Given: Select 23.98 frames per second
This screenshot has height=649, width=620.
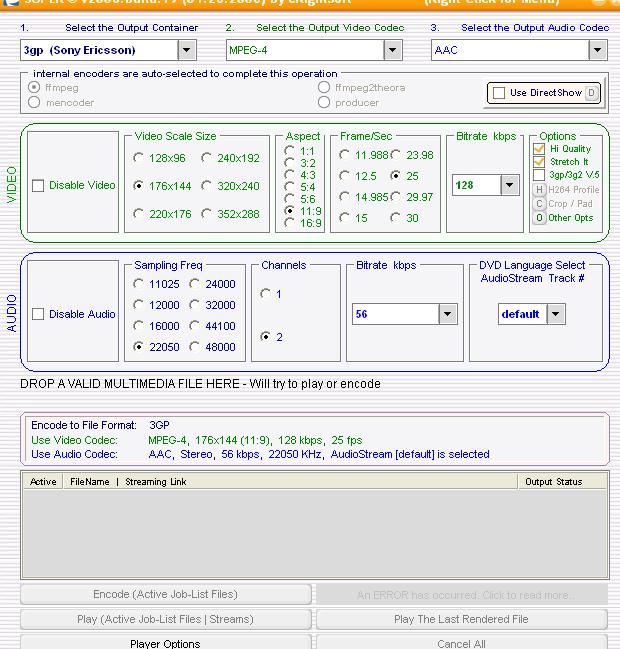Looking at the screenshot, I should click(395, 155).
